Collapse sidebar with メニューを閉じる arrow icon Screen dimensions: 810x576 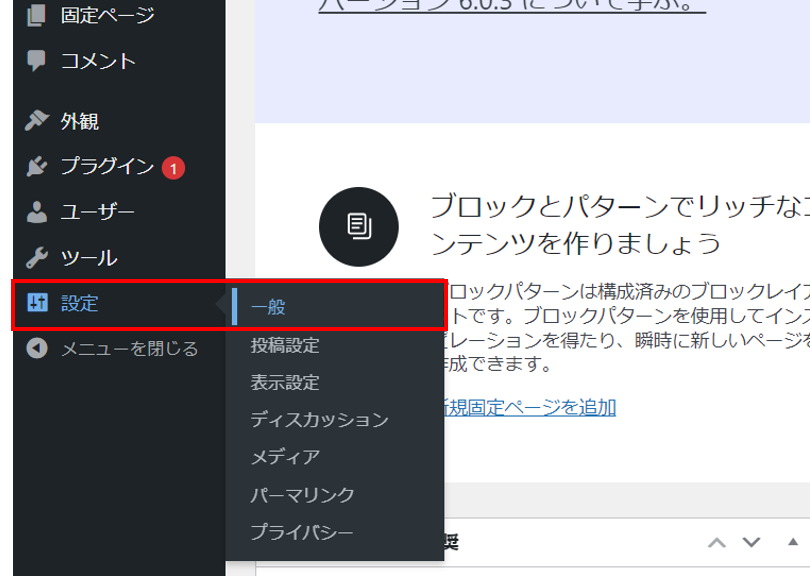click(x=37, y=349)
